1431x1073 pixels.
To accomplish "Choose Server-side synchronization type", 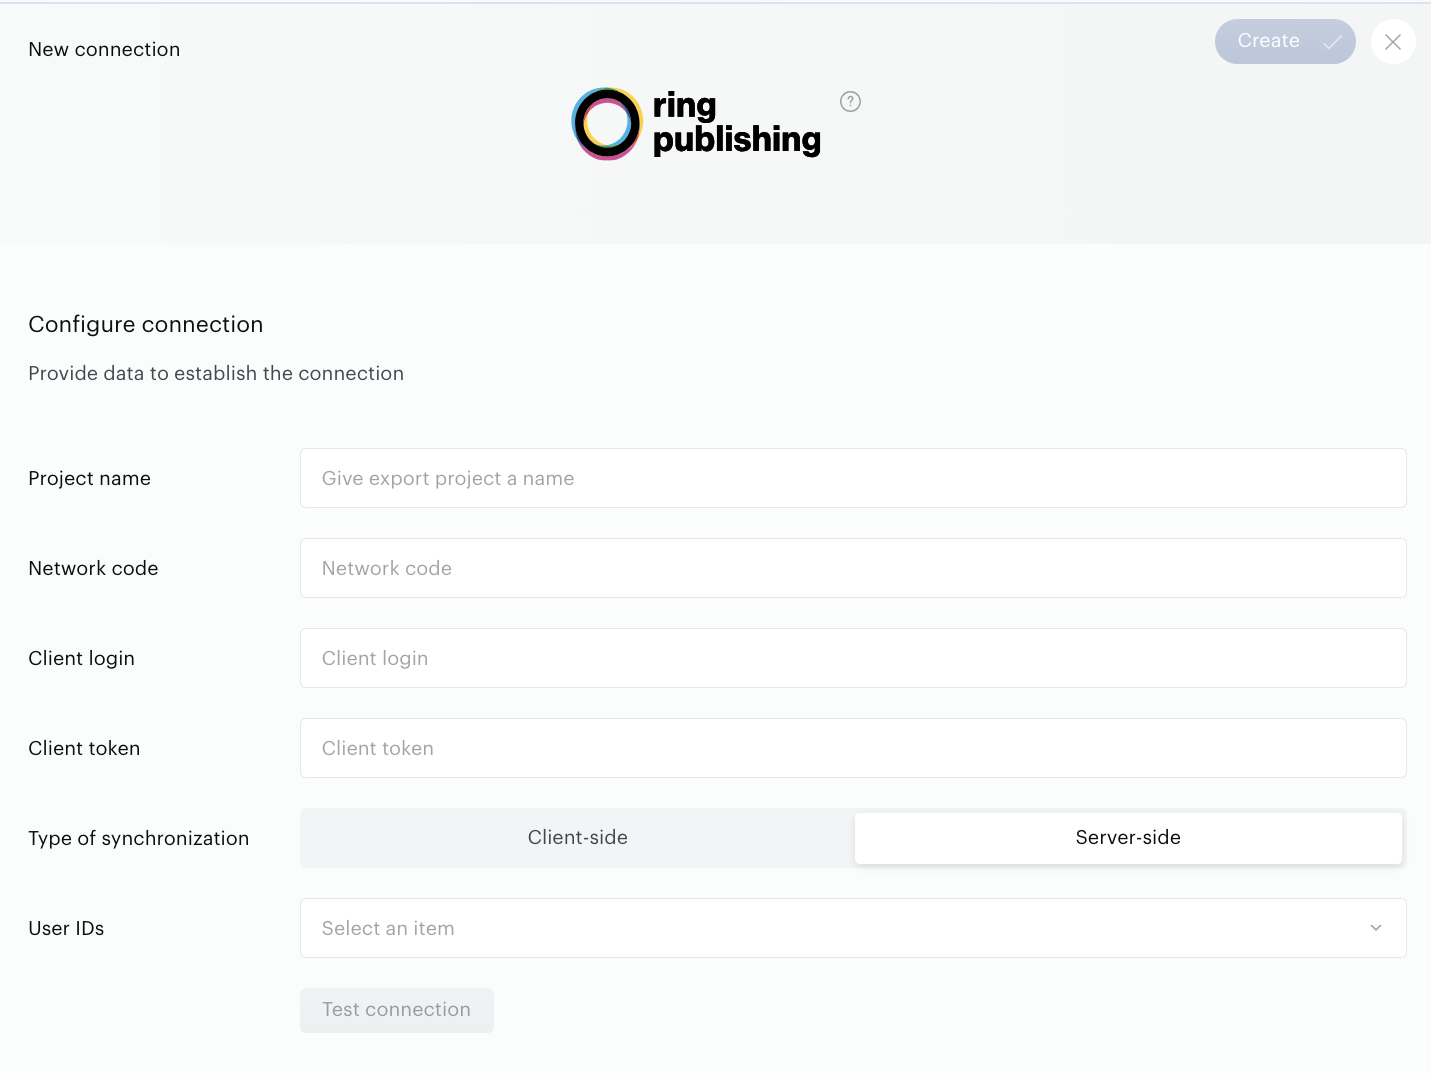I will 1128,838.
